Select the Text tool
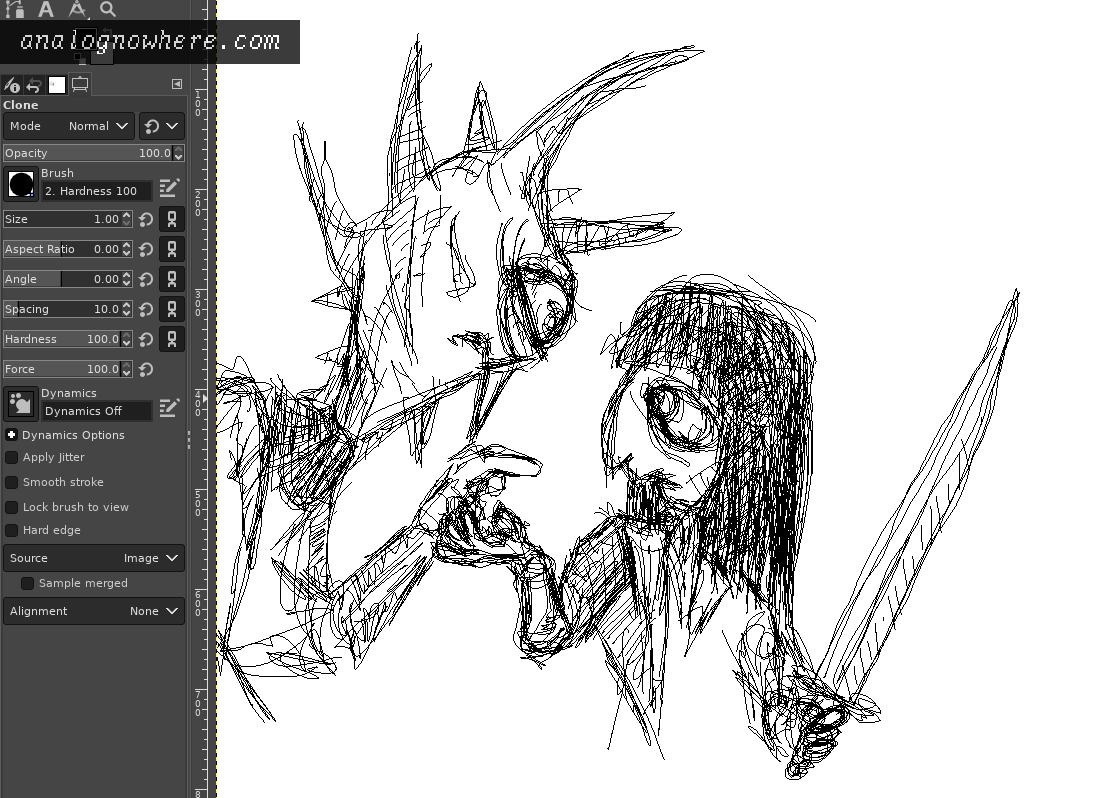The width and height of the screenshot is (1104, 798). (46, 10)
